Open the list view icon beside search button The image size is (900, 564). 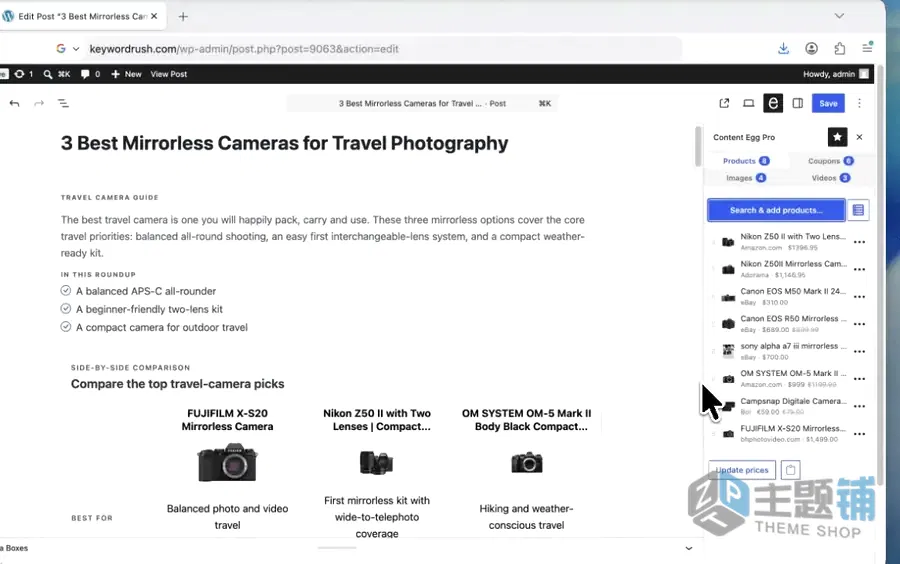point(858,210)
